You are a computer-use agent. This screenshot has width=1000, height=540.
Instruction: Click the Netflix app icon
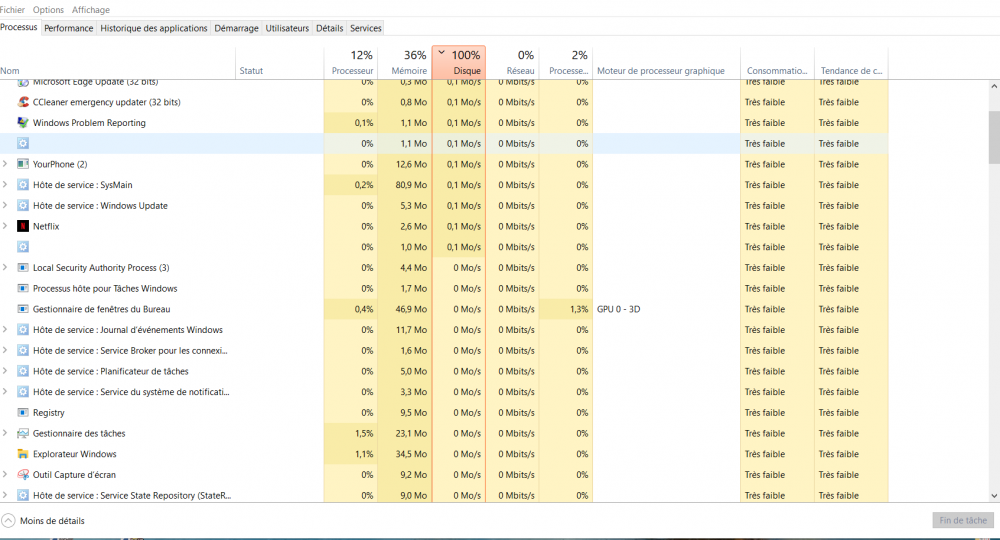click(23, 226)
